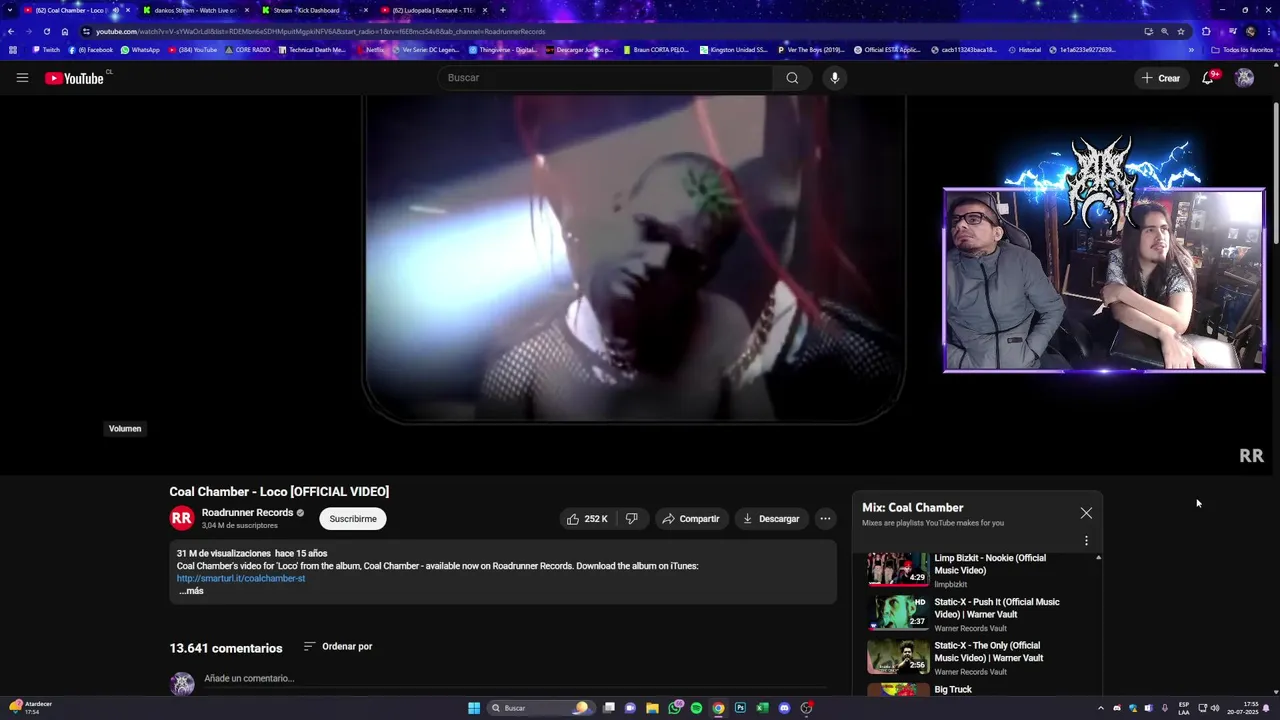Close the Mix: Coal Chamber playlist panel
Viewport: 1280px width, 720px height.
point(1086,513)
